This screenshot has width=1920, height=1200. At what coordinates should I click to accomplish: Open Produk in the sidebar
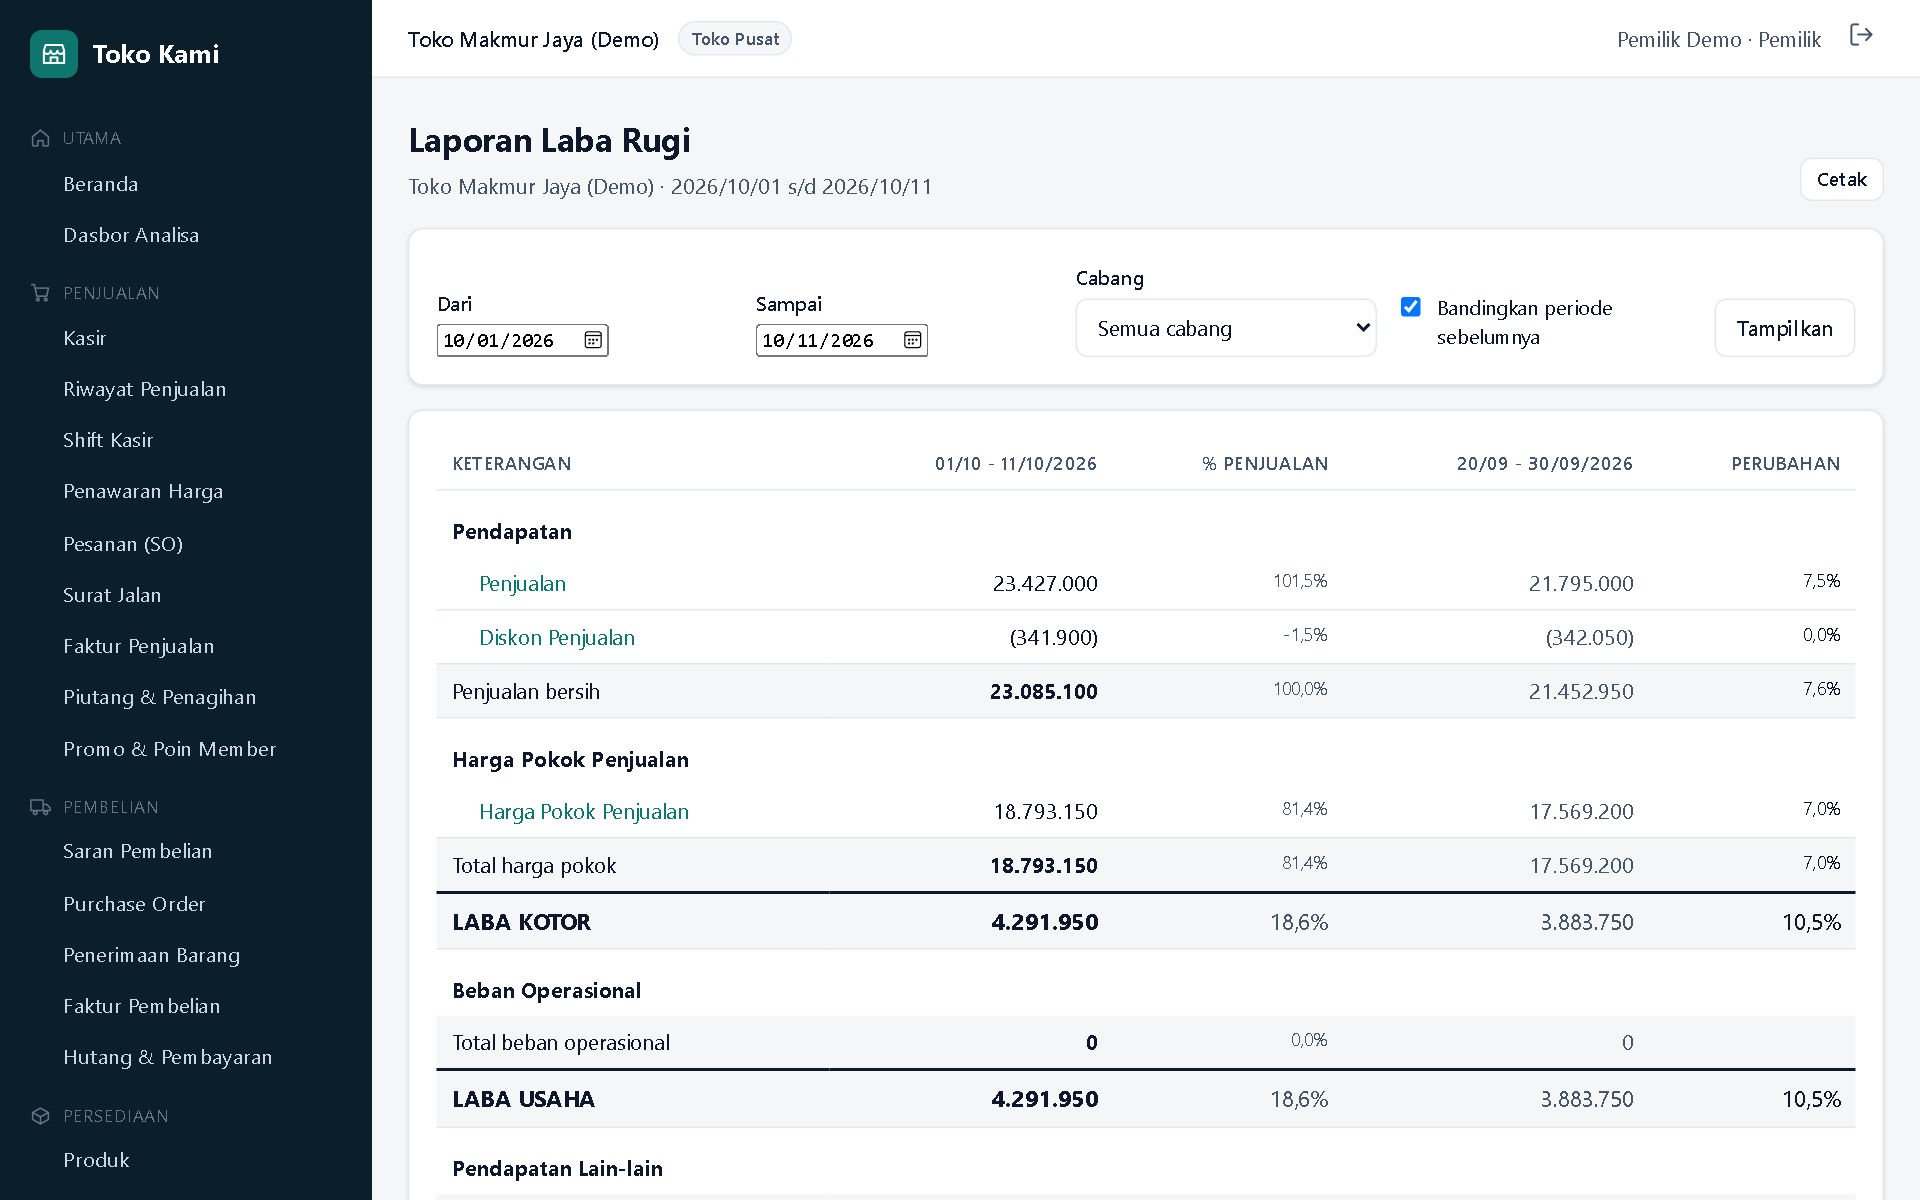(96, 1160)
